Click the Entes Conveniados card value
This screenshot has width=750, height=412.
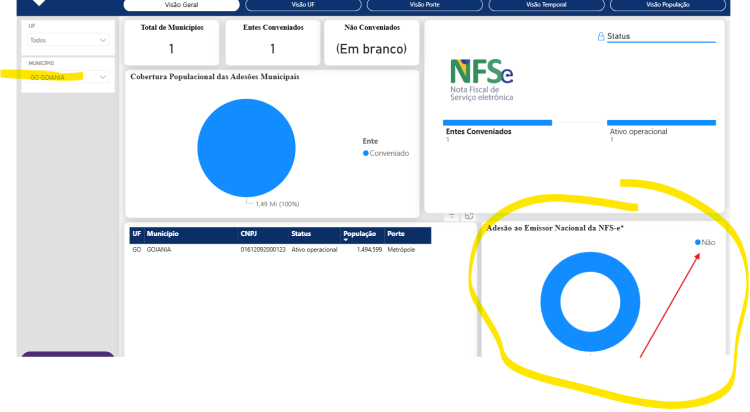pos(273,49)
